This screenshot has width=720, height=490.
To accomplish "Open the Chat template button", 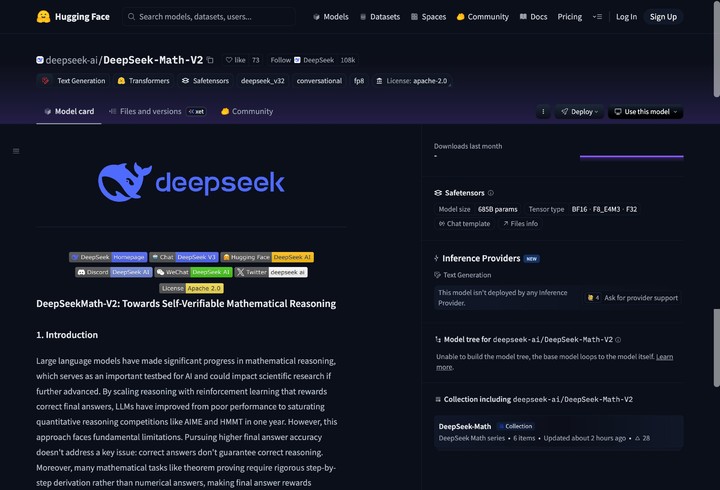I will coord(464,224).
